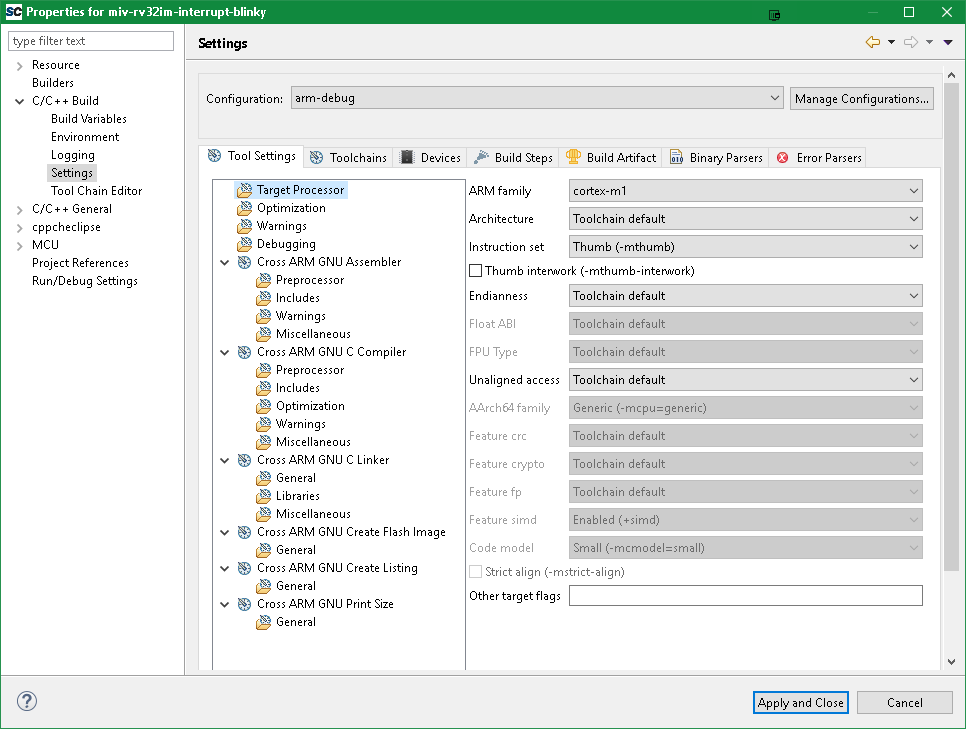
Task: Click the Cross ARM GNU Create Flash Image icon
Action: 245,532
